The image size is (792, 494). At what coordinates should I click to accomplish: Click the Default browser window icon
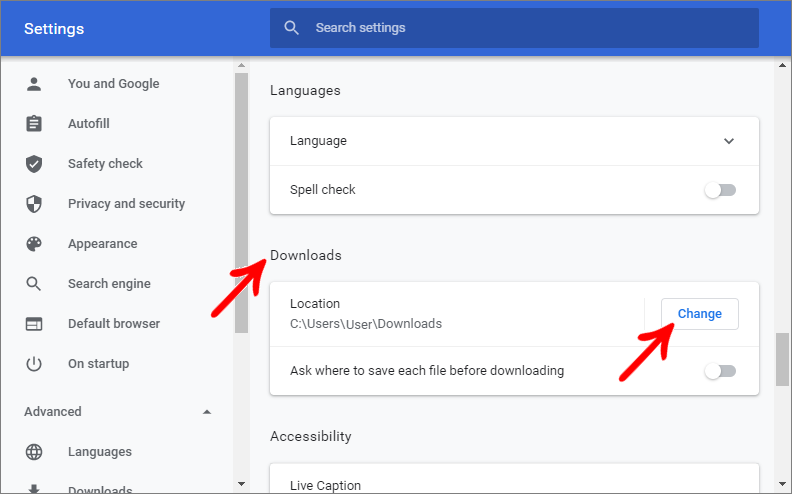34,324
